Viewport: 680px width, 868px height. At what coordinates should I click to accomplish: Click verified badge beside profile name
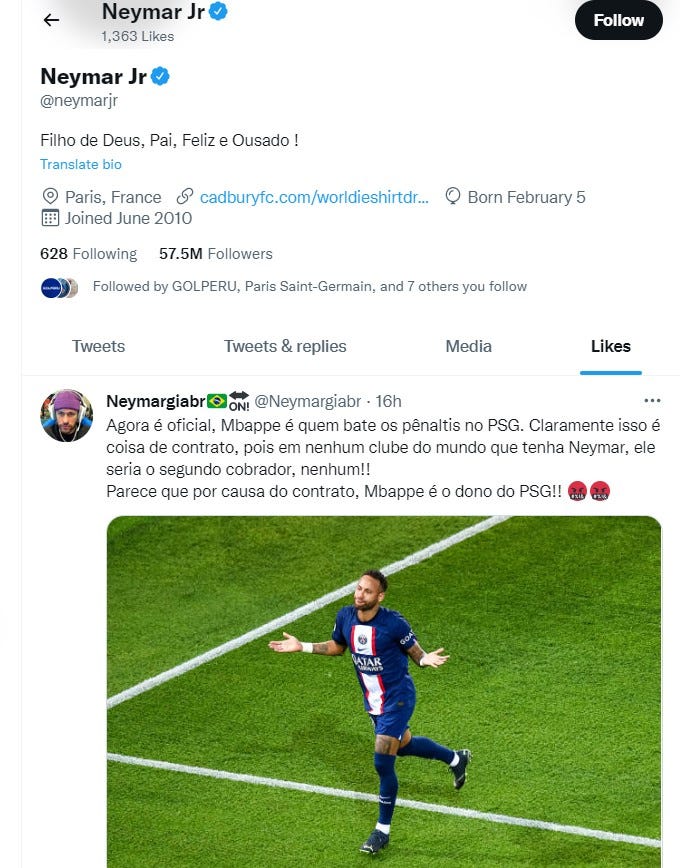point(159,76)
